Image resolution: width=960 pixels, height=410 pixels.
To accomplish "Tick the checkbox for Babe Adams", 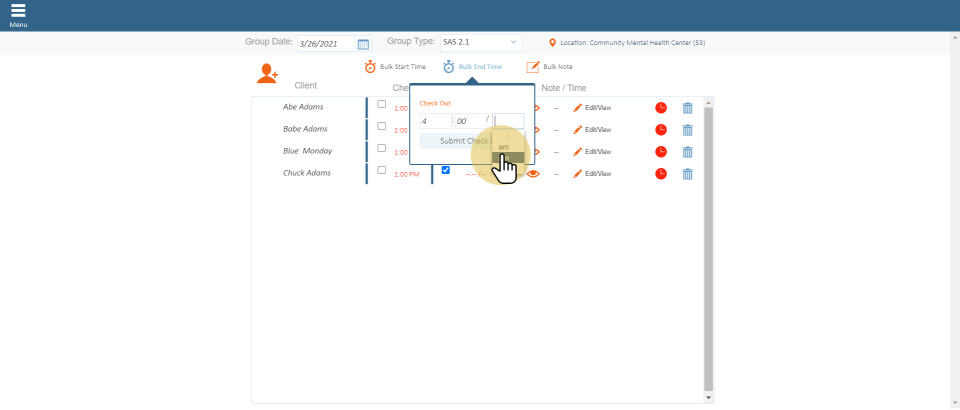I will [381, 126].
